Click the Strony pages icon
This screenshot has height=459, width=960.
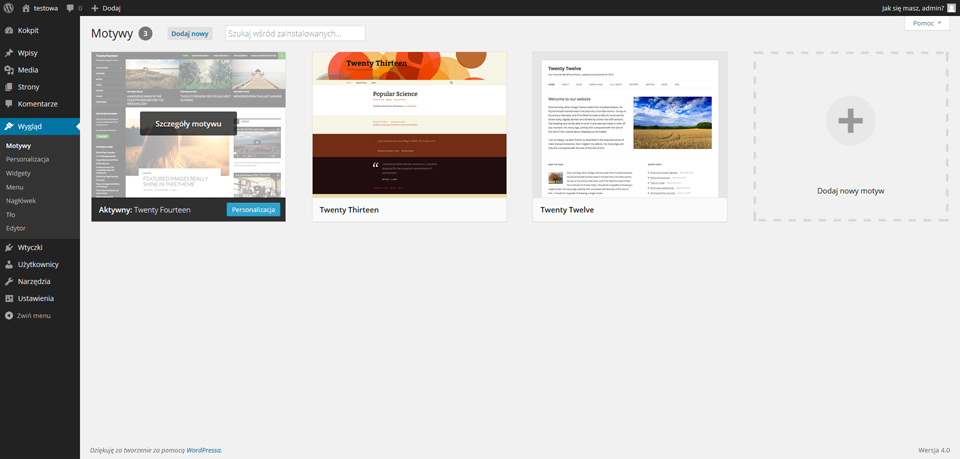click(9, 87)
